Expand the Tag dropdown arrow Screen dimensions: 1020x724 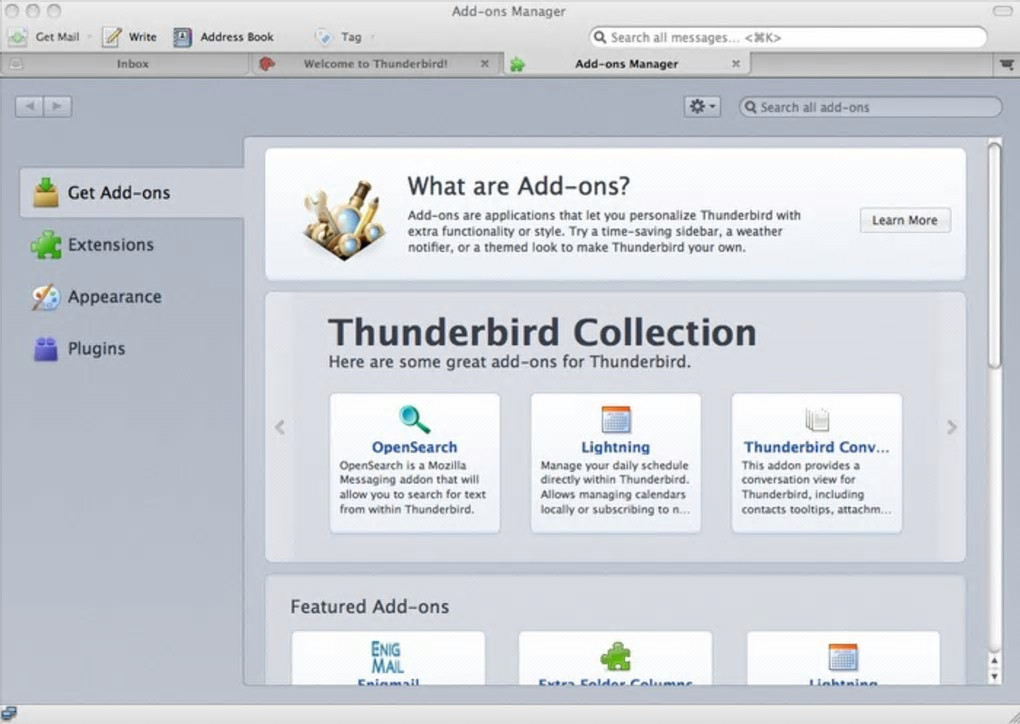(373, 37)
